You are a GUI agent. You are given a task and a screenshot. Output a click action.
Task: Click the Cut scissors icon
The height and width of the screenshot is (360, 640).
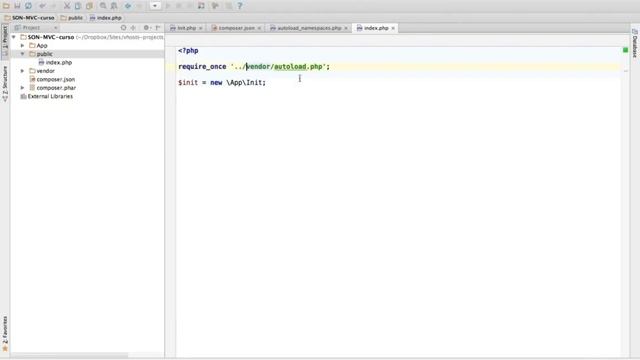pos(67,6)
